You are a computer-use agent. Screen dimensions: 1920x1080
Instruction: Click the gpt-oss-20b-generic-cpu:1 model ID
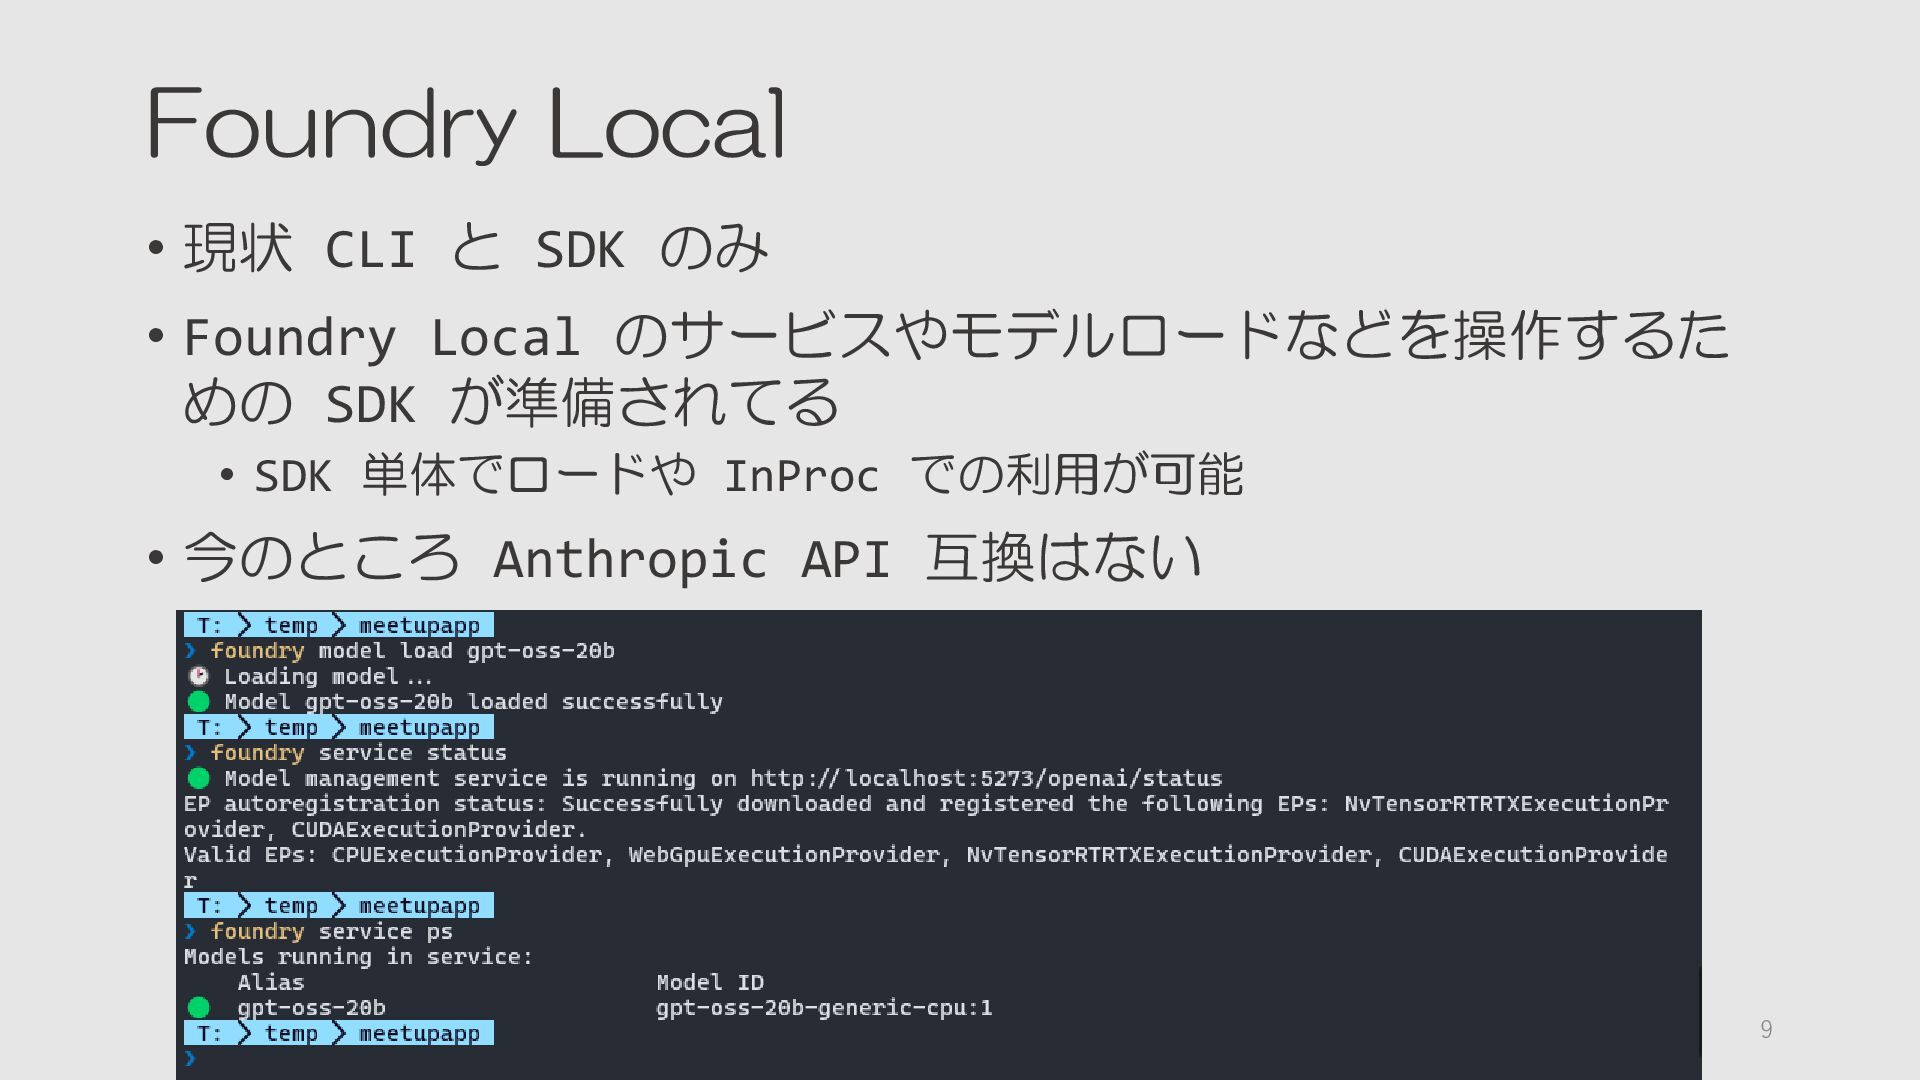point(824,1007)
